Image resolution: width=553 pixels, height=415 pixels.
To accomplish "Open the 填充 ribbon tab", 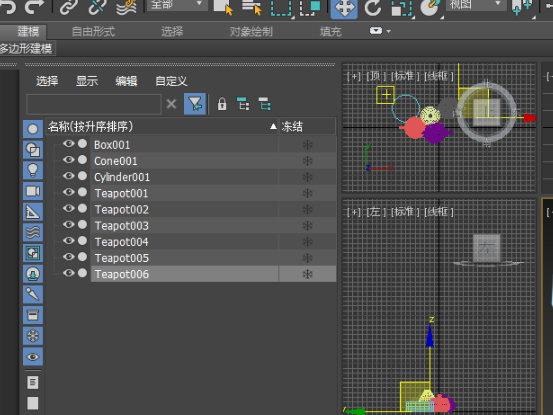I will (330, 32).
